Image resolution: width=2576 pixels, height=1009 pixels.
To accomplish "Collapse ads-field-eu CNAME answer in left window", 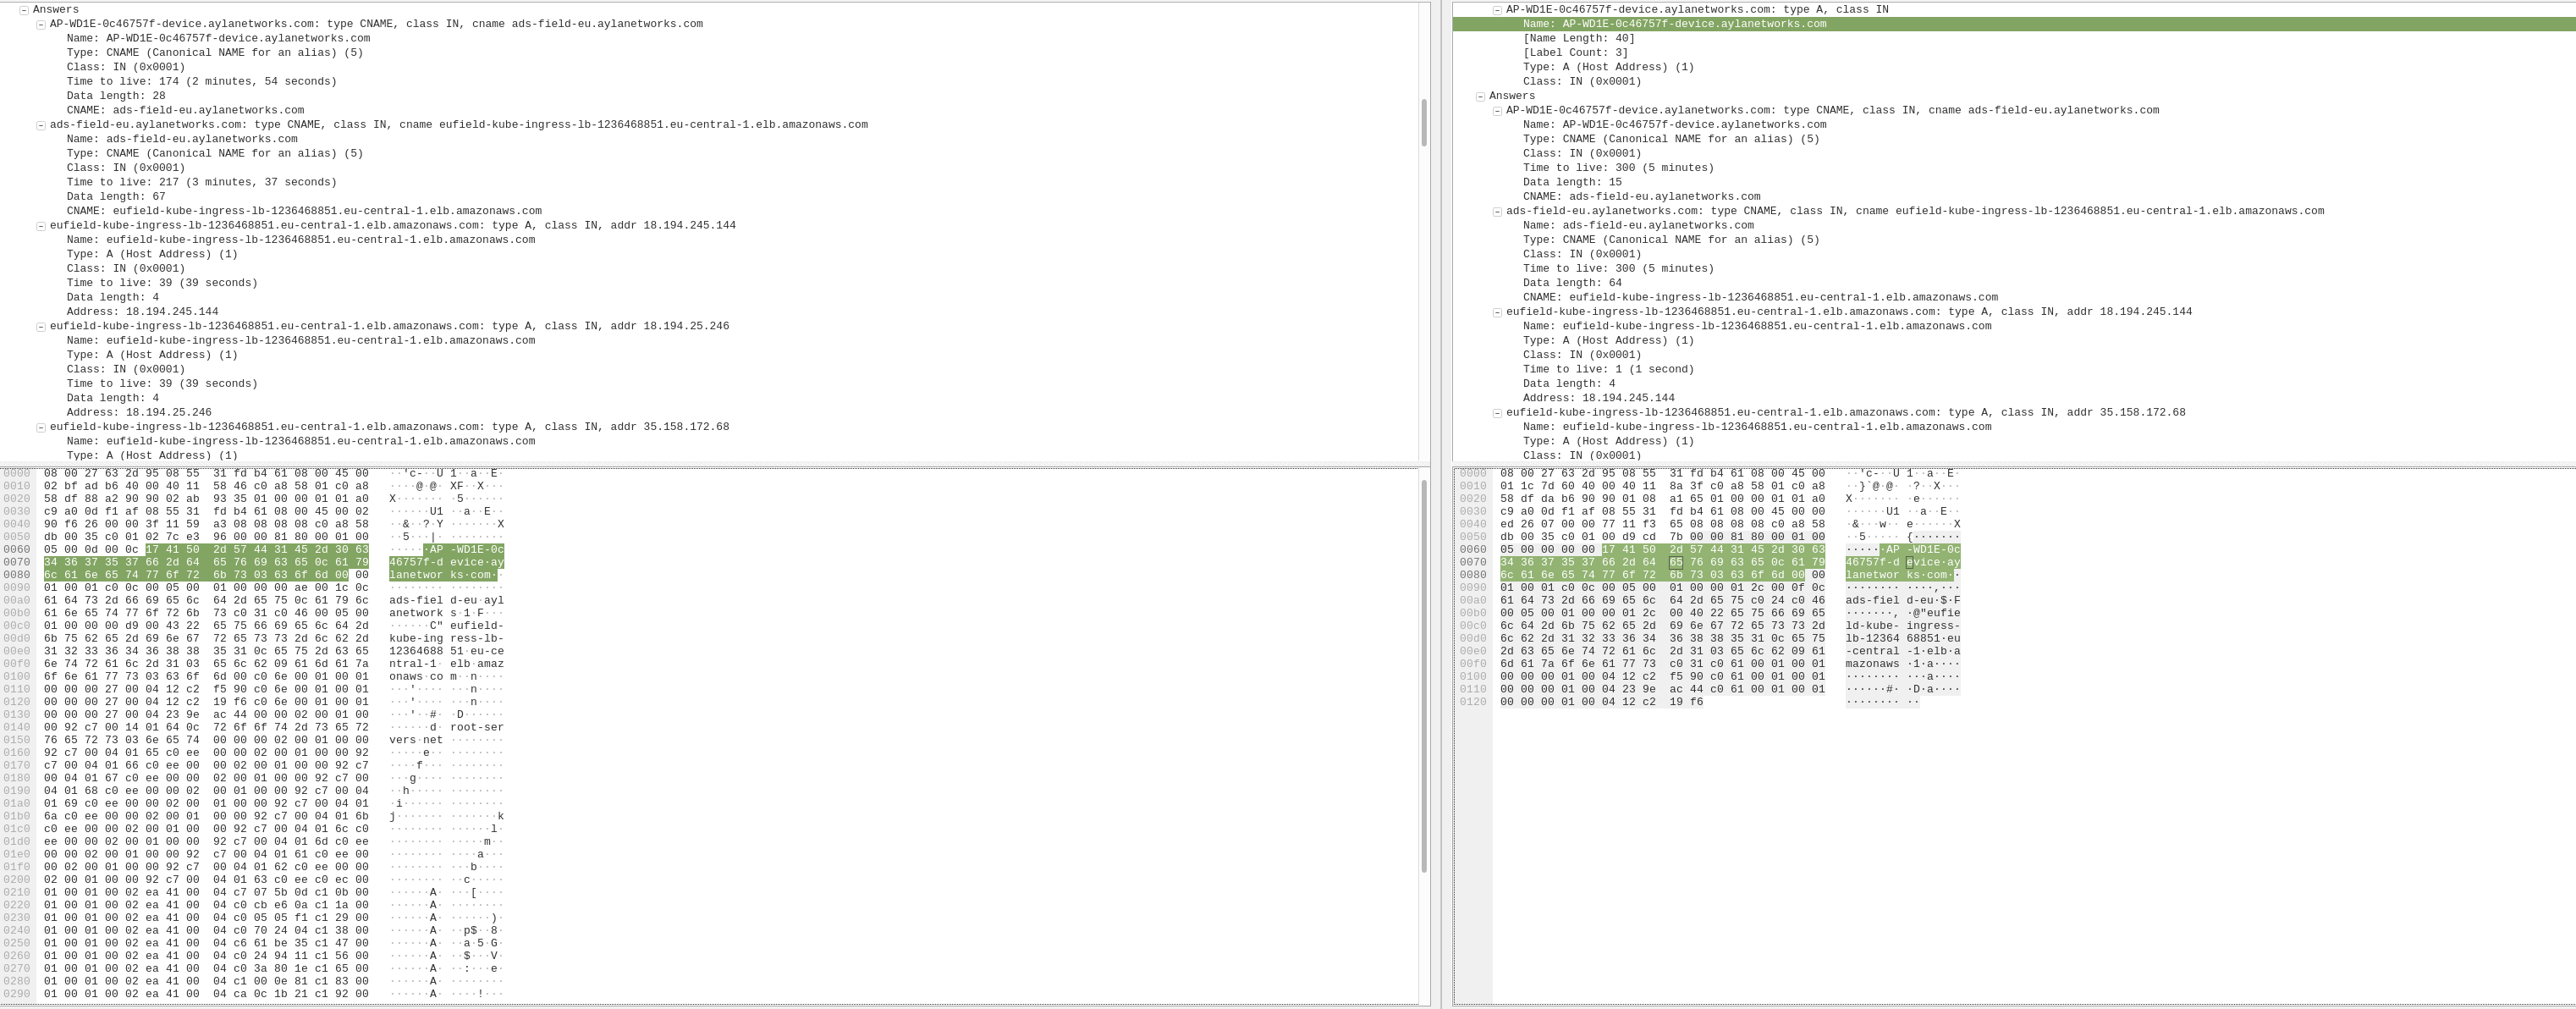I will click(41, 125).
